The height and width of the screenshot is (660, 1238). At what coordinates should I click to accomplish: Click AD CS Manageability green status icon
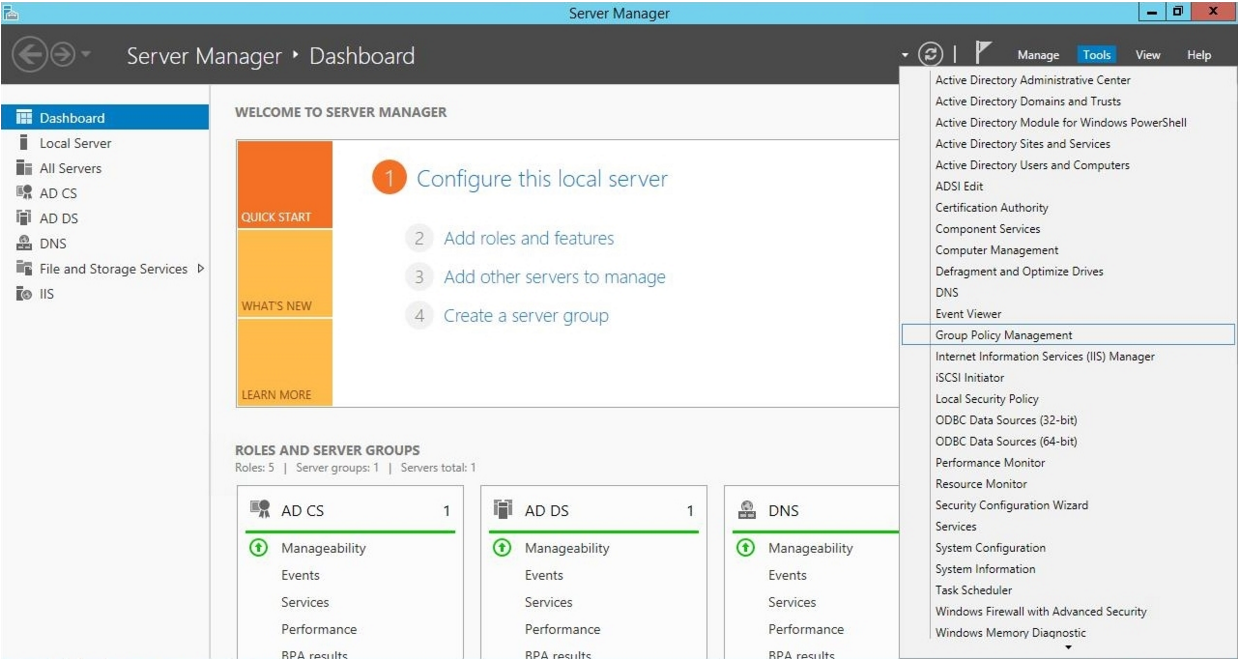pyautogui.click(x=256, y=548)
